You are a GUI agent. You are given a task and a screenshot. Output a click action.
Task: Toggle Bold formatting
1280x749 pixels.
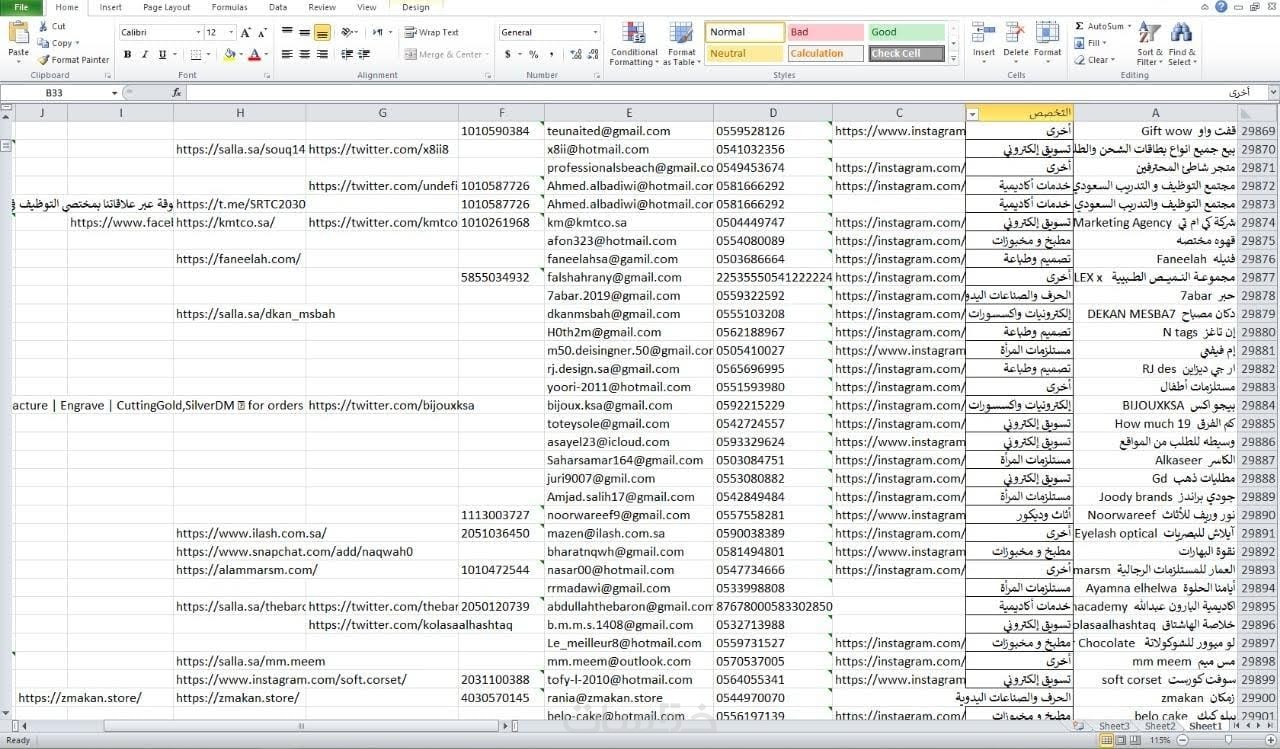pyautogui.click(x=128, y=55)
